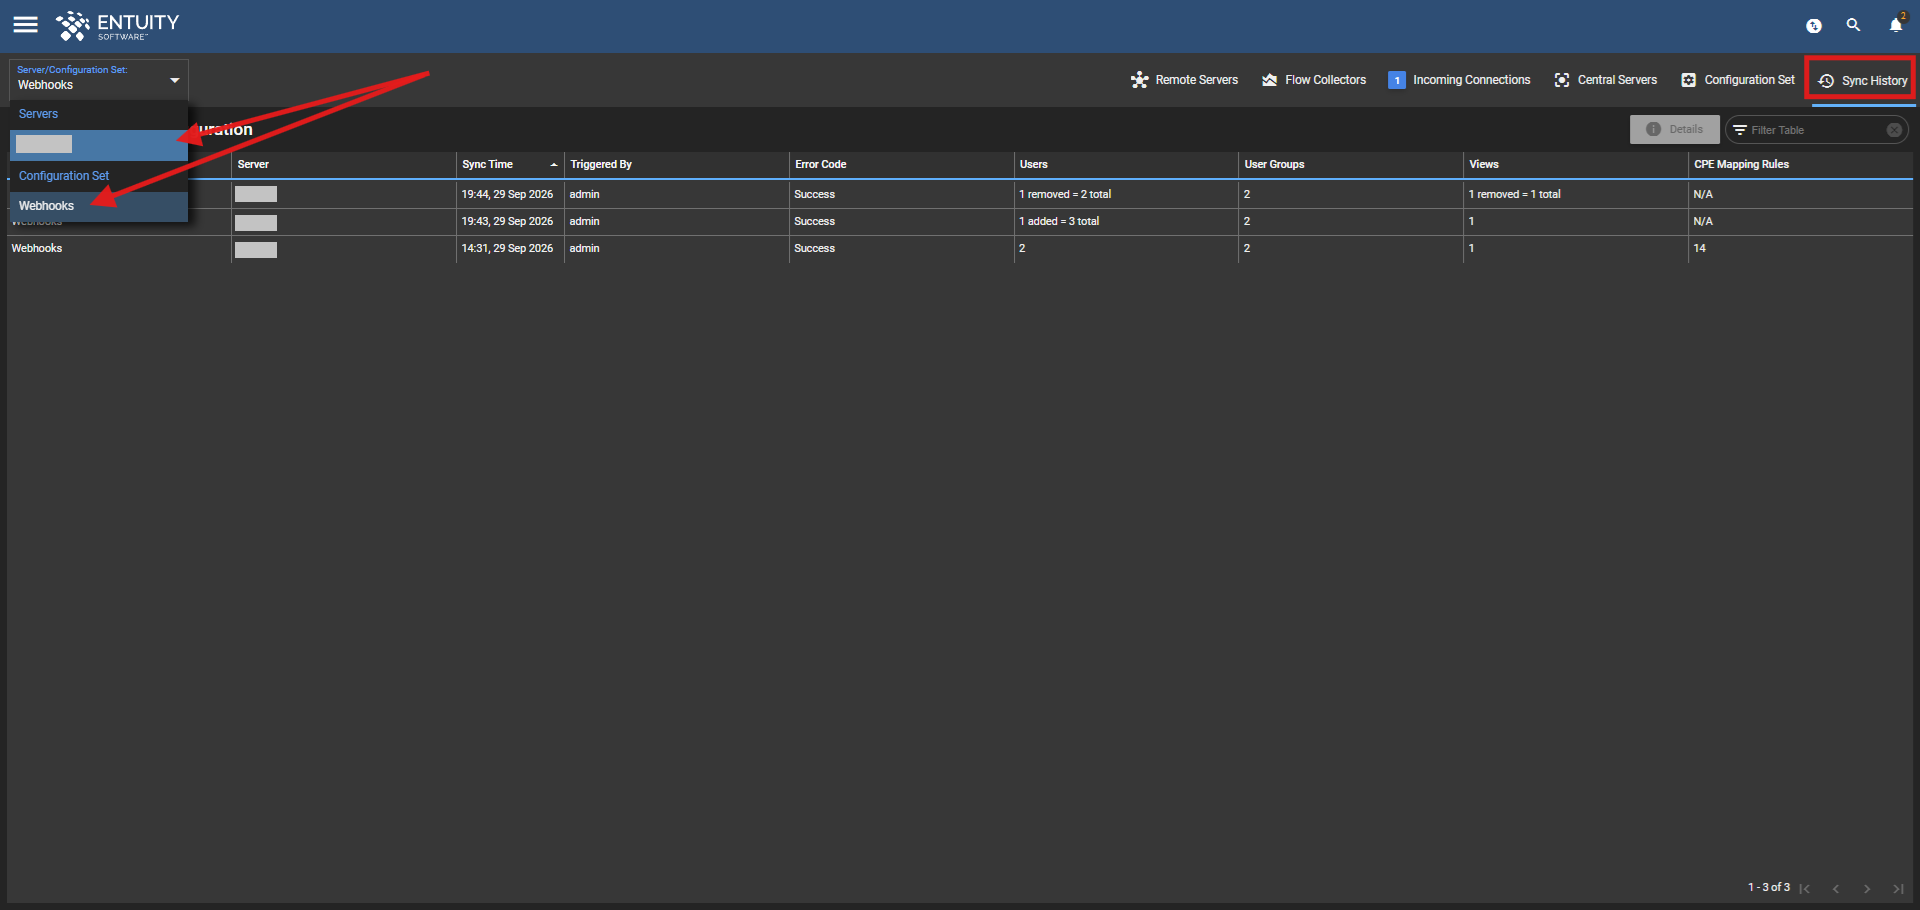Screen dimensions: 1920x910
Task: Sort by the Views column header
Action: [1575, 164]
